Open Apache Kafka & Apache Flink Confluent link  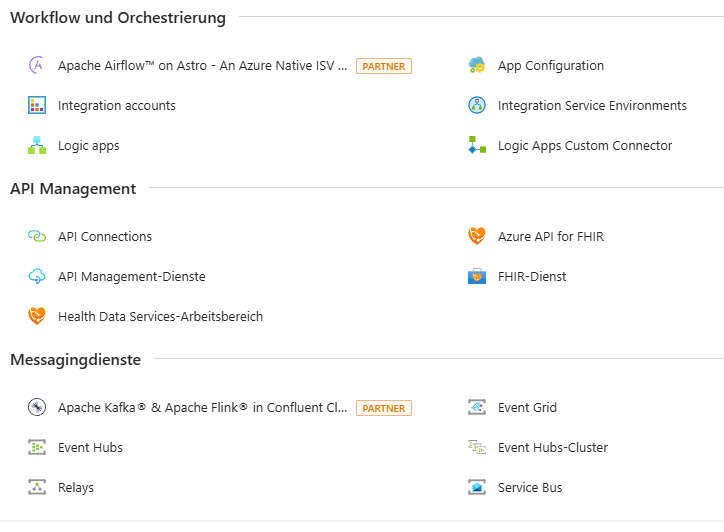(x=203, y=408)
